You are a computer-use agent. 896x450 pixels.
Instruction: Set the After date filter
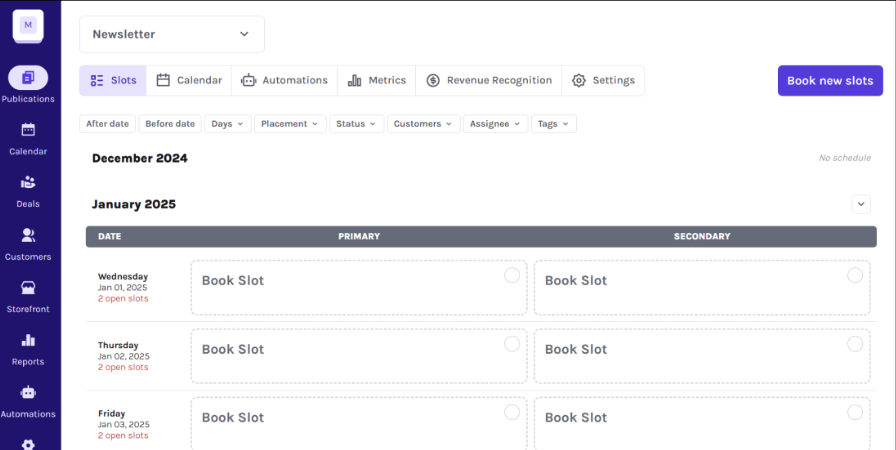(x=107, y=124)
